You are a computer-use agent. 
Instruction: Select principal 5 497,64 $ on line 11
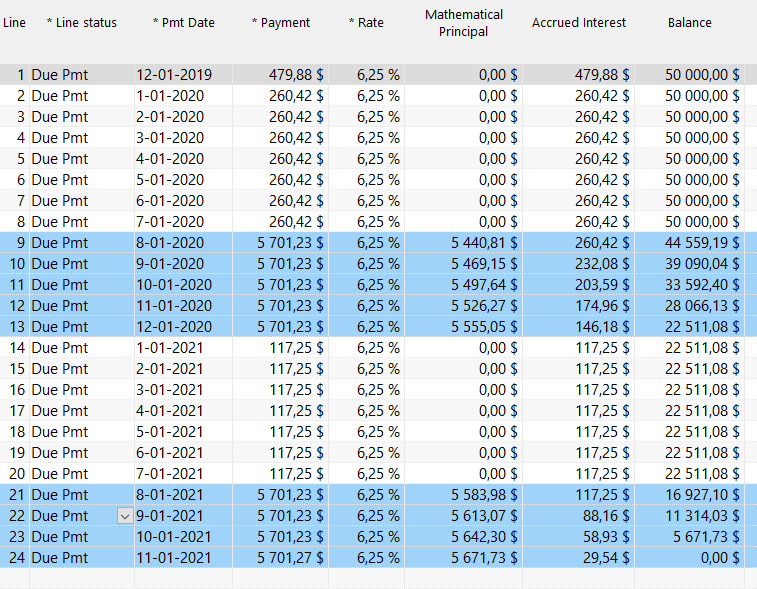(x=463, y=285)
